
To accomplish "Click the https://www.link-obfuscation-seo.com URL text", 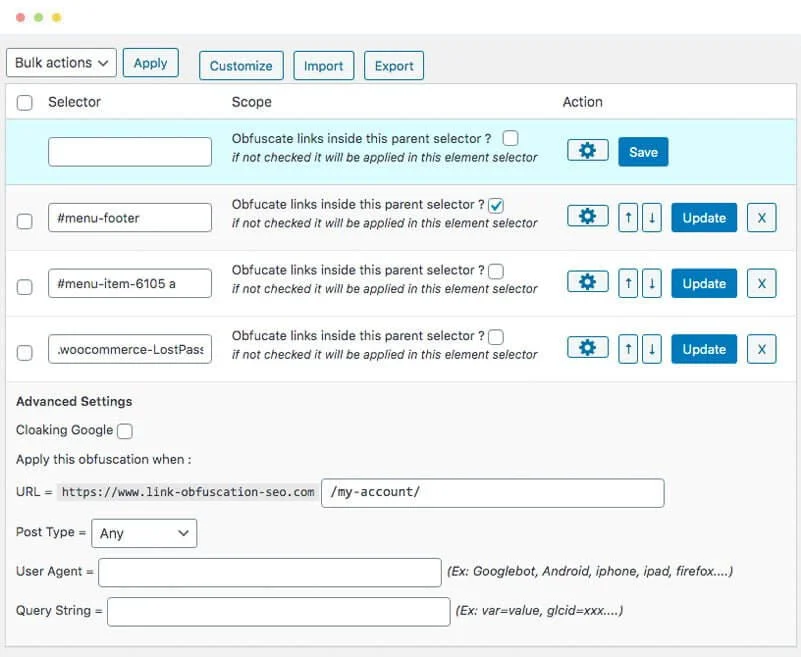I will (x=187, y=492).
